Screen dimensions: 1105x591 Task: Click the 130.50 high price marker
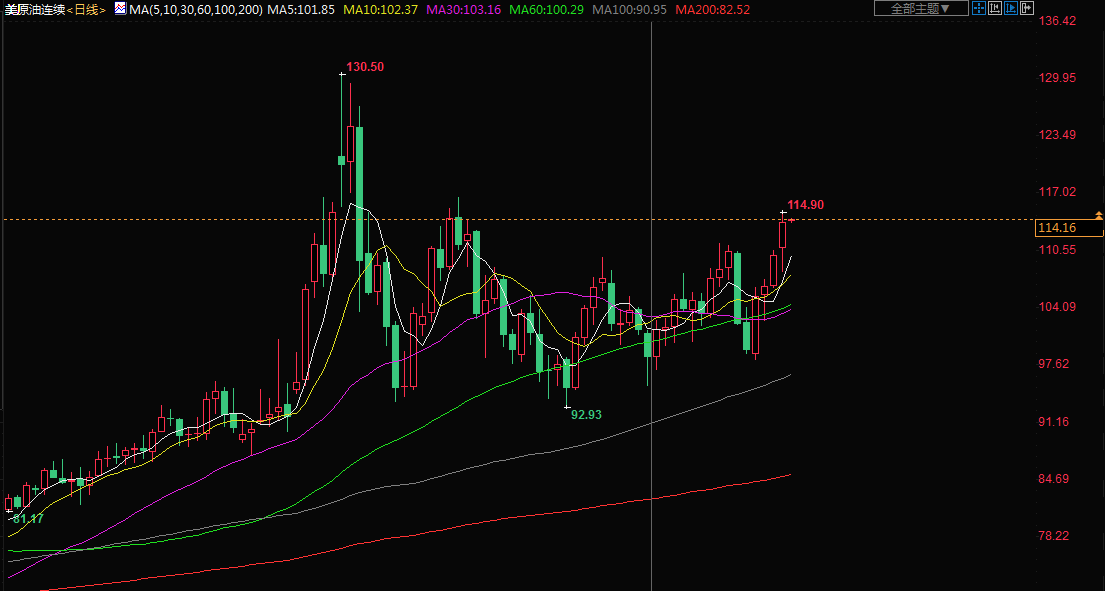click(365, 67)
